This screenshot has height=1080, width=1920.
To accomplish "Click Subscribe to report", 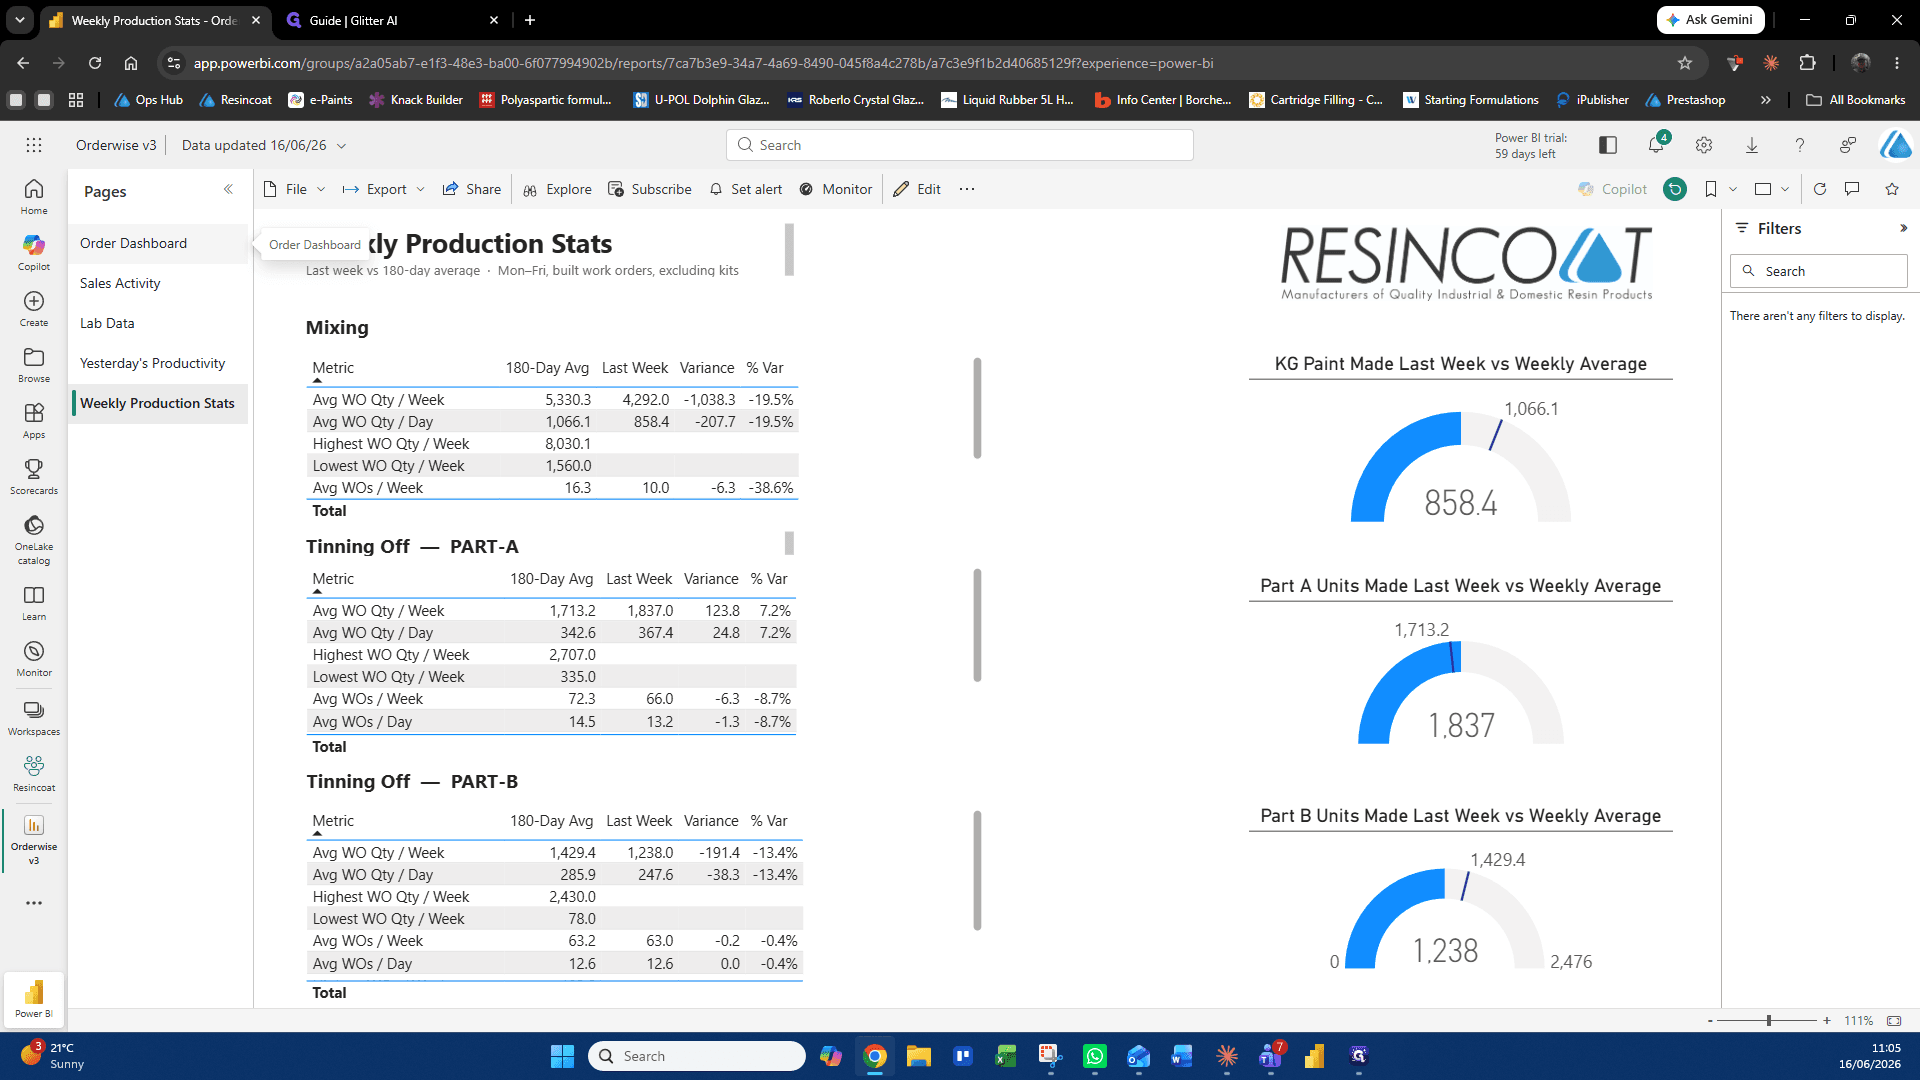I will pos(649,189).
